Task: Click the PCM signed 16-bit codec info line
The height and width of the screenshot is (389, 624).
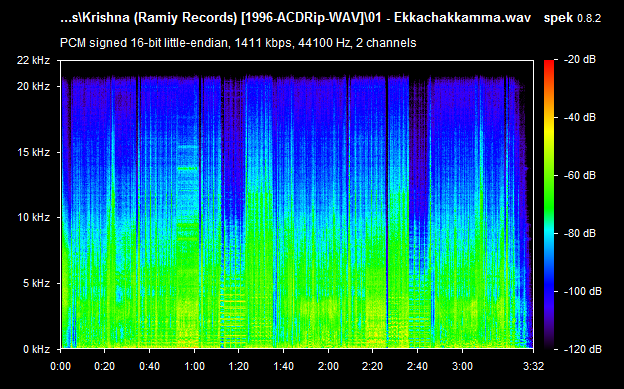Action: 238,43
